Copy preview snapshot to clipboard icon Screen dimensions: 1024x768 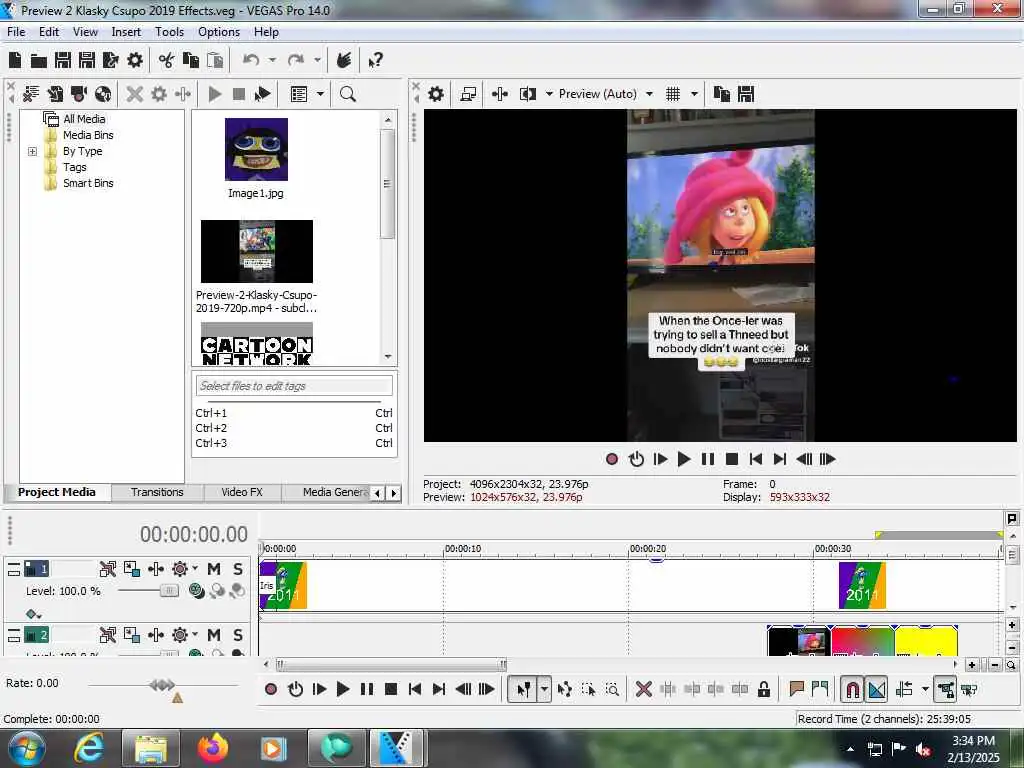coord(722,94)
